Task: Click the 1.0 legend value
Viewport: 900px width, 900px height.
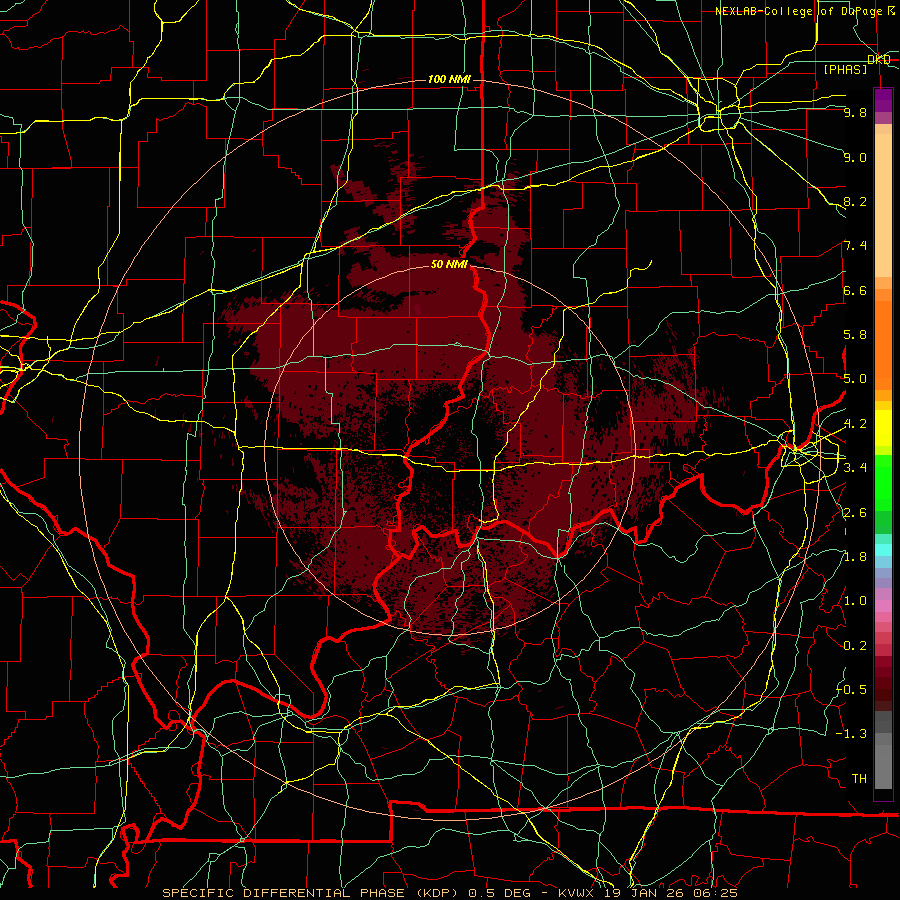Action: pos(855,600)
